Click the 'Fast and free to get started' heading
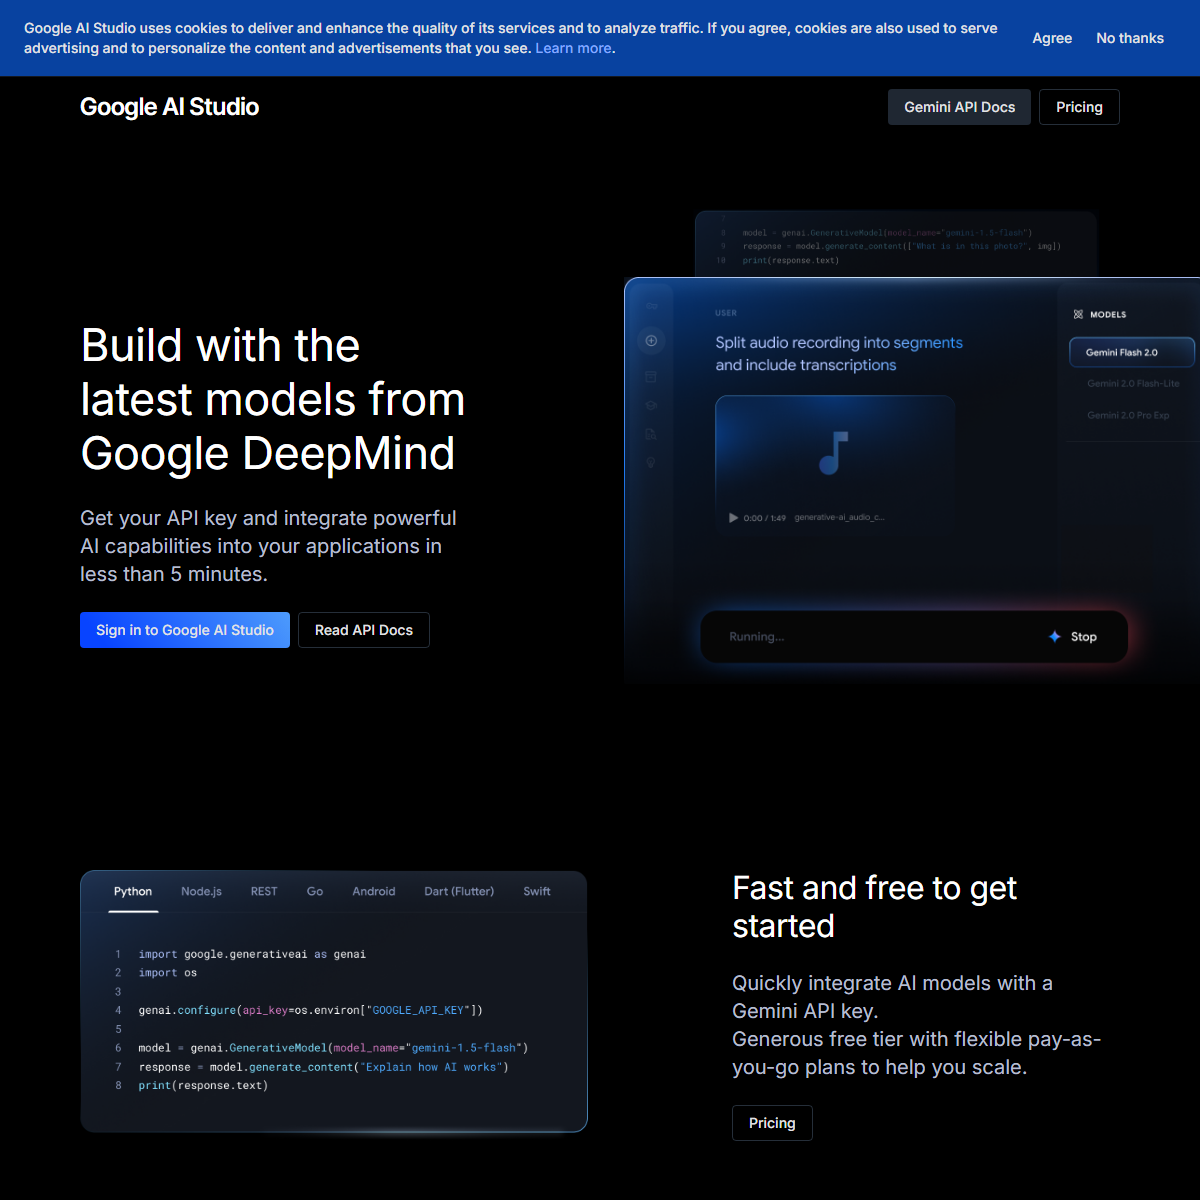Image resolution: width=1200 pixels, height=1200 pixels. pos(875,907)
